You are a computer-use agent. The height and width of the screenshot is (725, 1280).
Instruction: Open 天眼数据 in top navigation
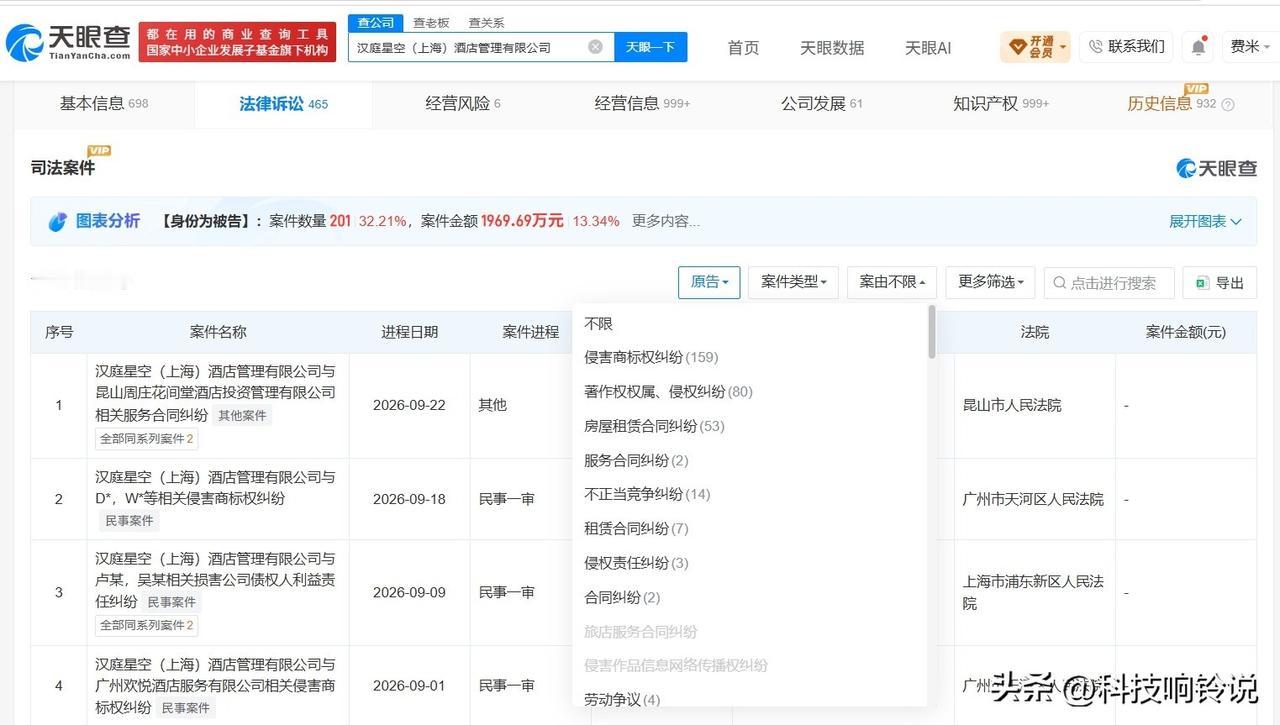pos(832,48)
